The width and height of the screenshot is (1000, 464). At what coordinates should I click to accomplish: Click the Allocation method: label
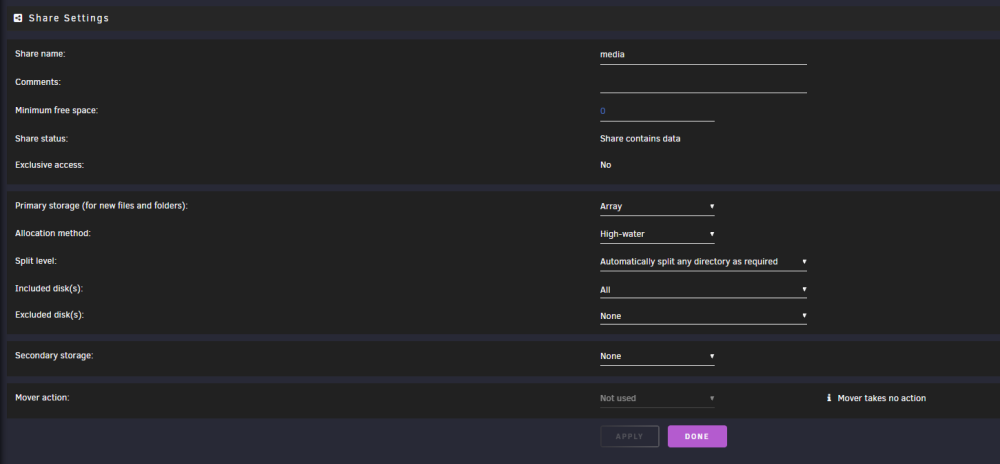53,233
